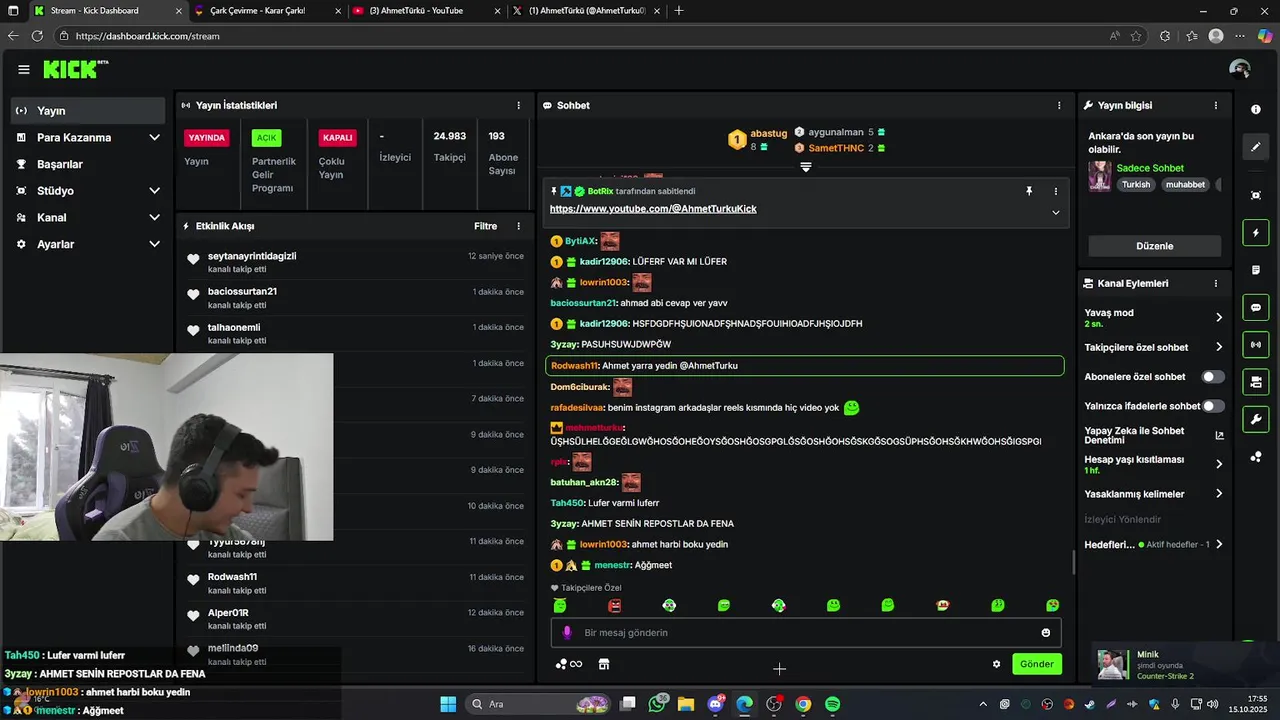This screenshot has width=1280, height=720.
Task: Open Yapay Zeka ile Sohbet Denetimi external link
Action: (1219, 435)
